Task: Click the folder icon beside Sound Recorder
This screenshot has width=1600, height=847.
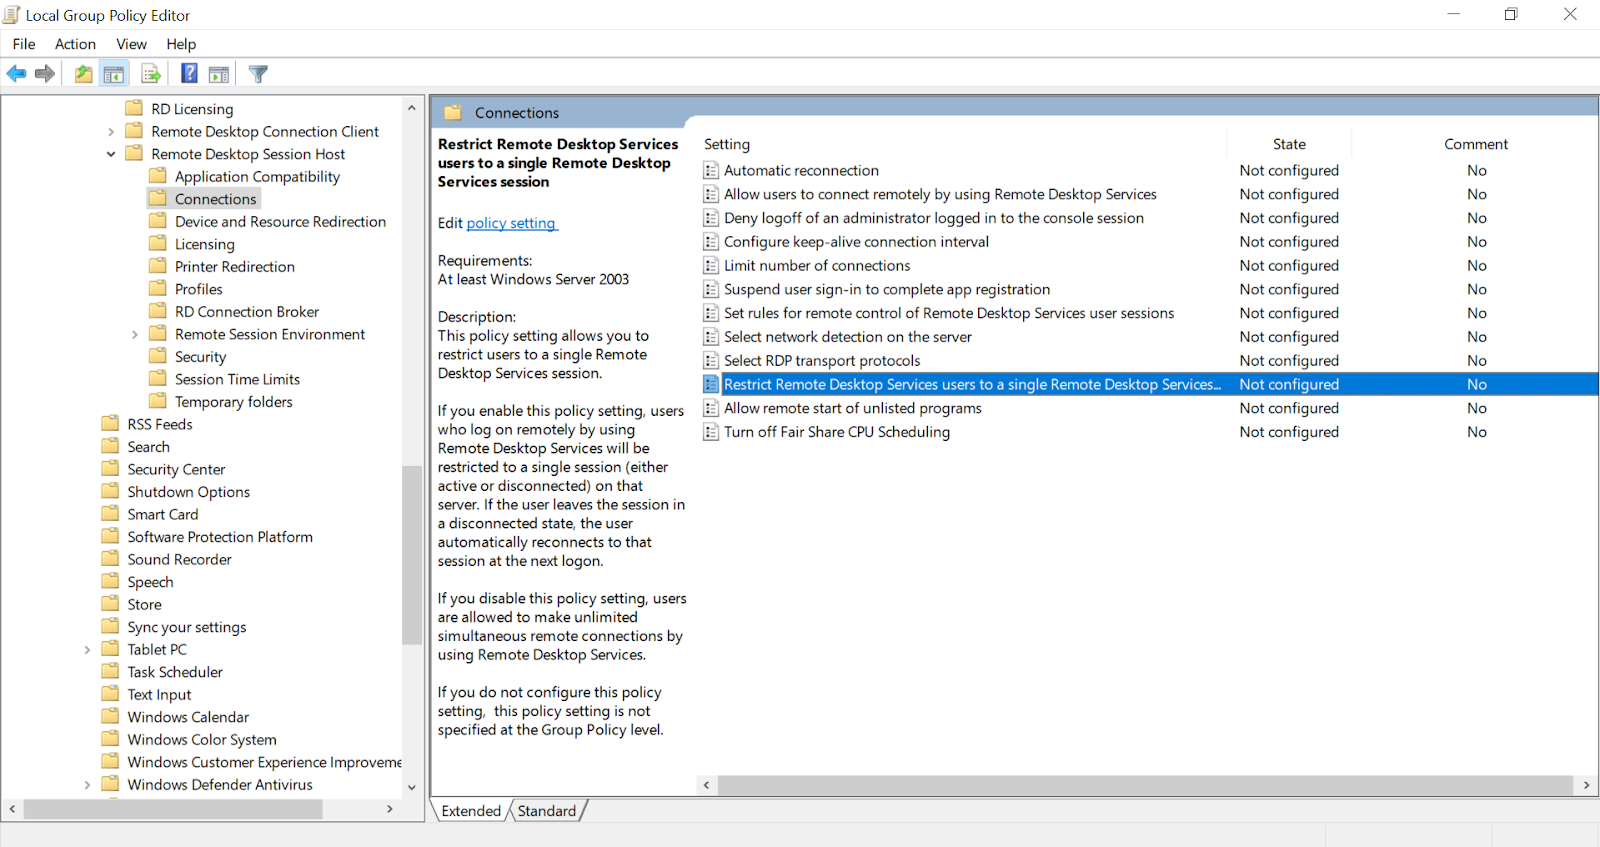Action: point(110,559)
